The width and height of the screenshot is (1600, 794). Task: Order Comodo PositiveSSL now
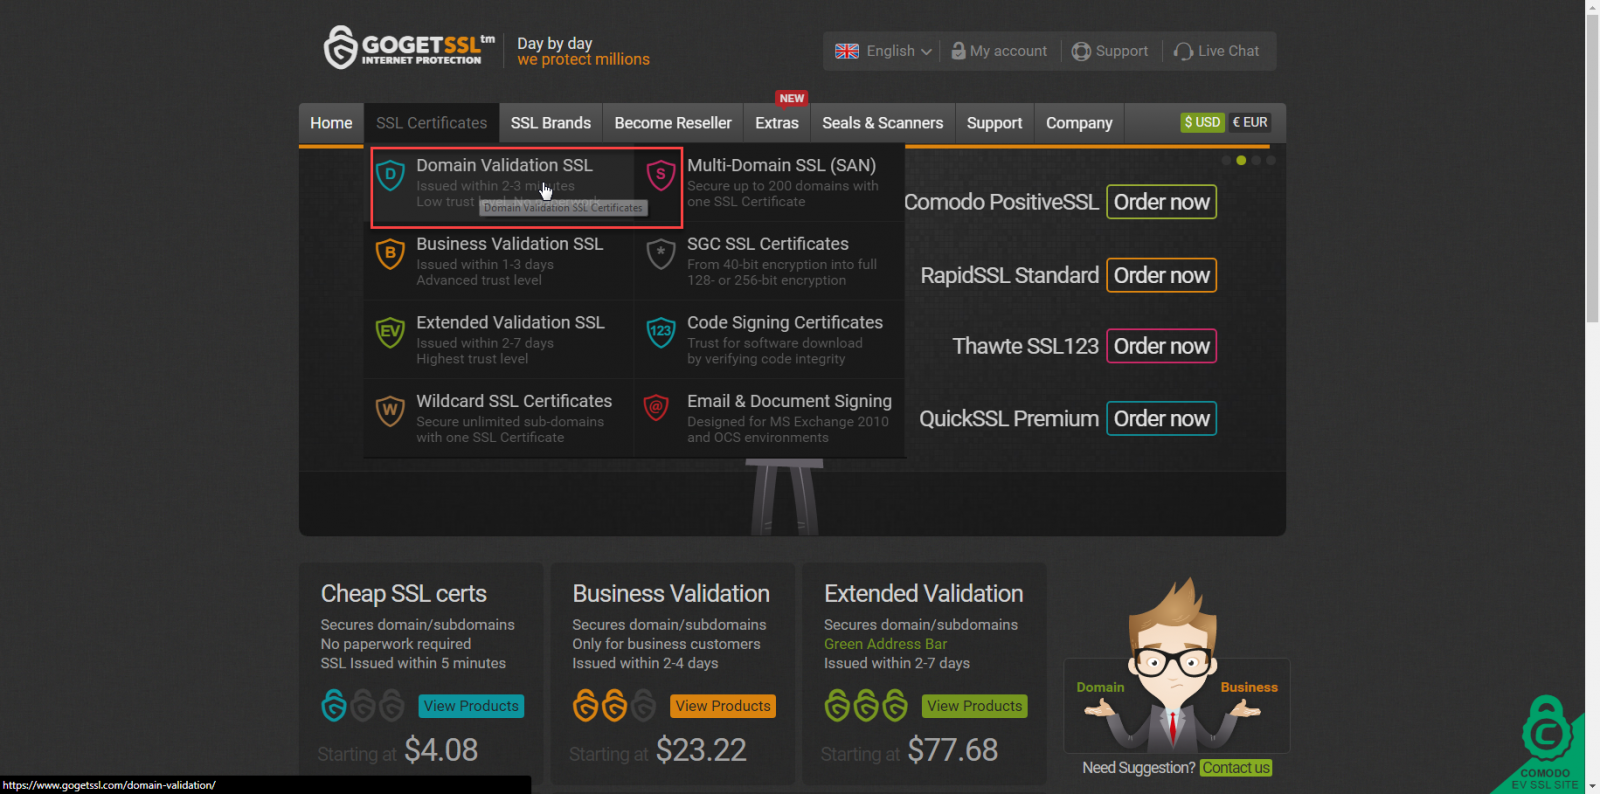click(1161, 202)
